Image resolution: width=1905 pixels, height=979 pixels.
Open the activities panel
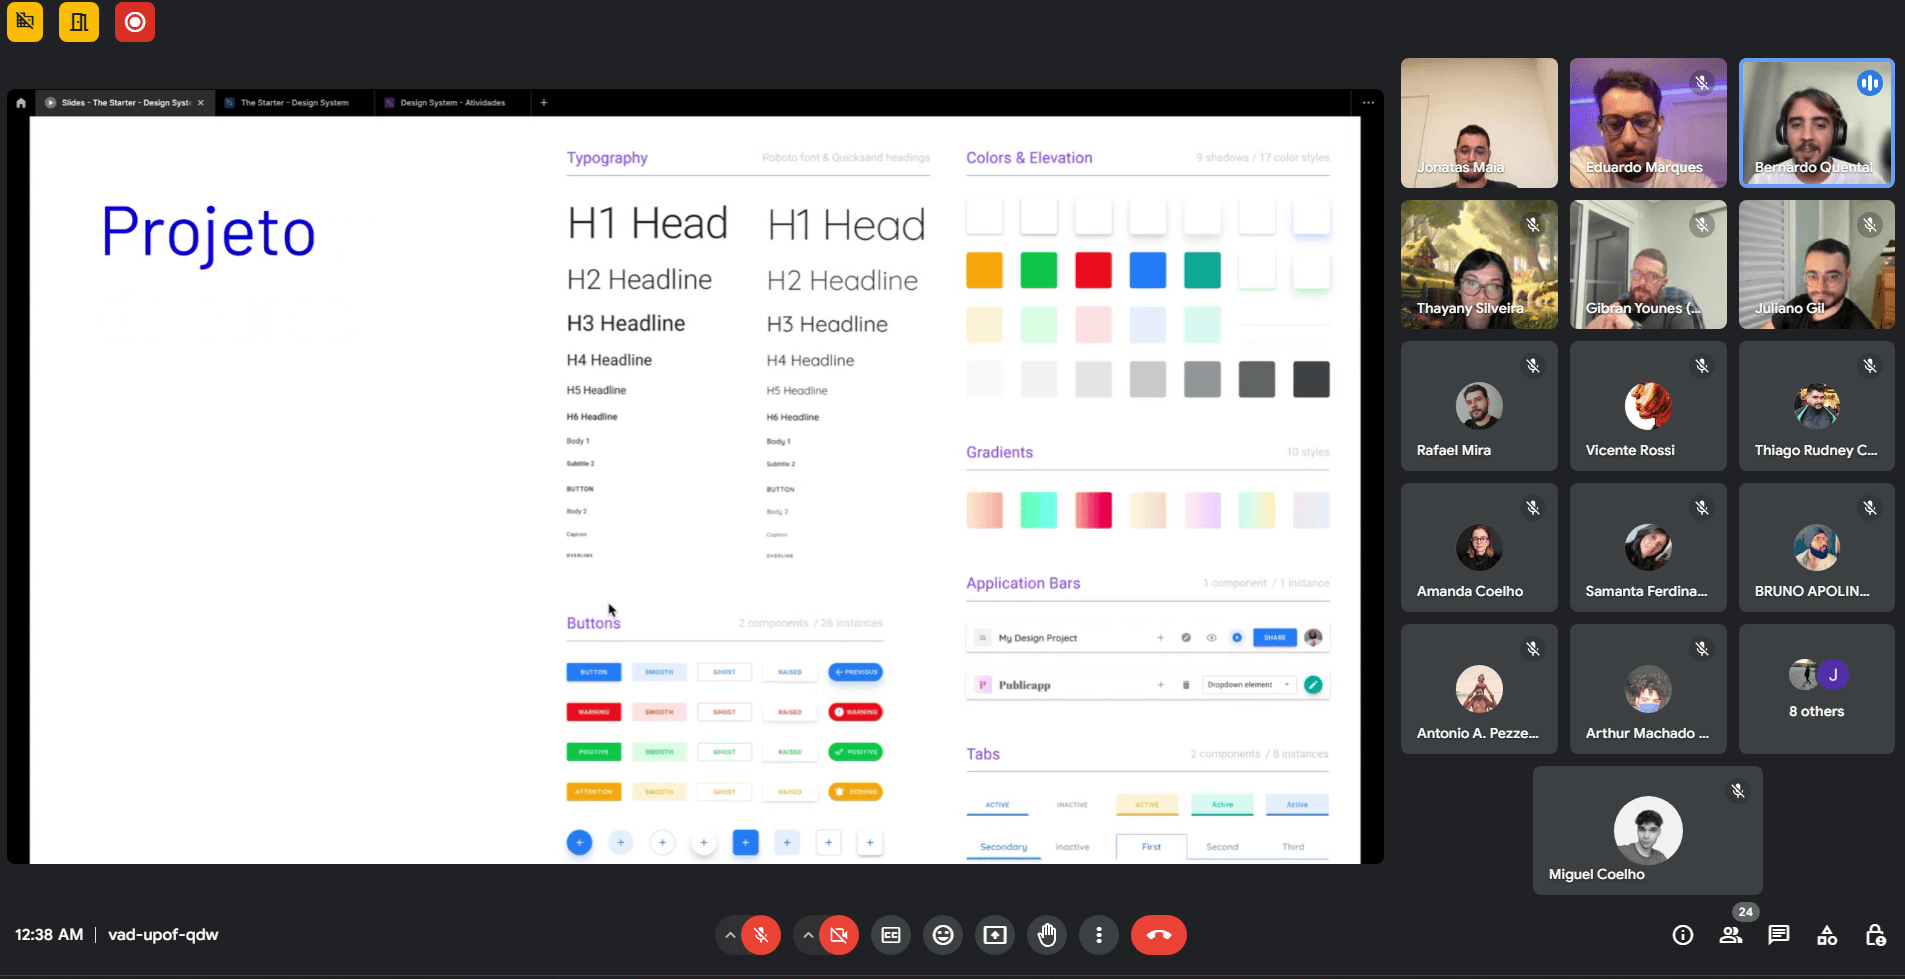coord(1827,935)
